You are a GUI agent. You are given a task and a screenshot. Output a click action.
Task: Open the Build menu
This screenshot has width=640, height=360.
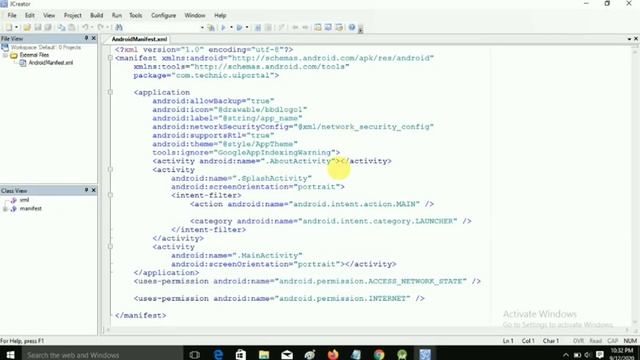pyautogui.click(x=96, y=16)
